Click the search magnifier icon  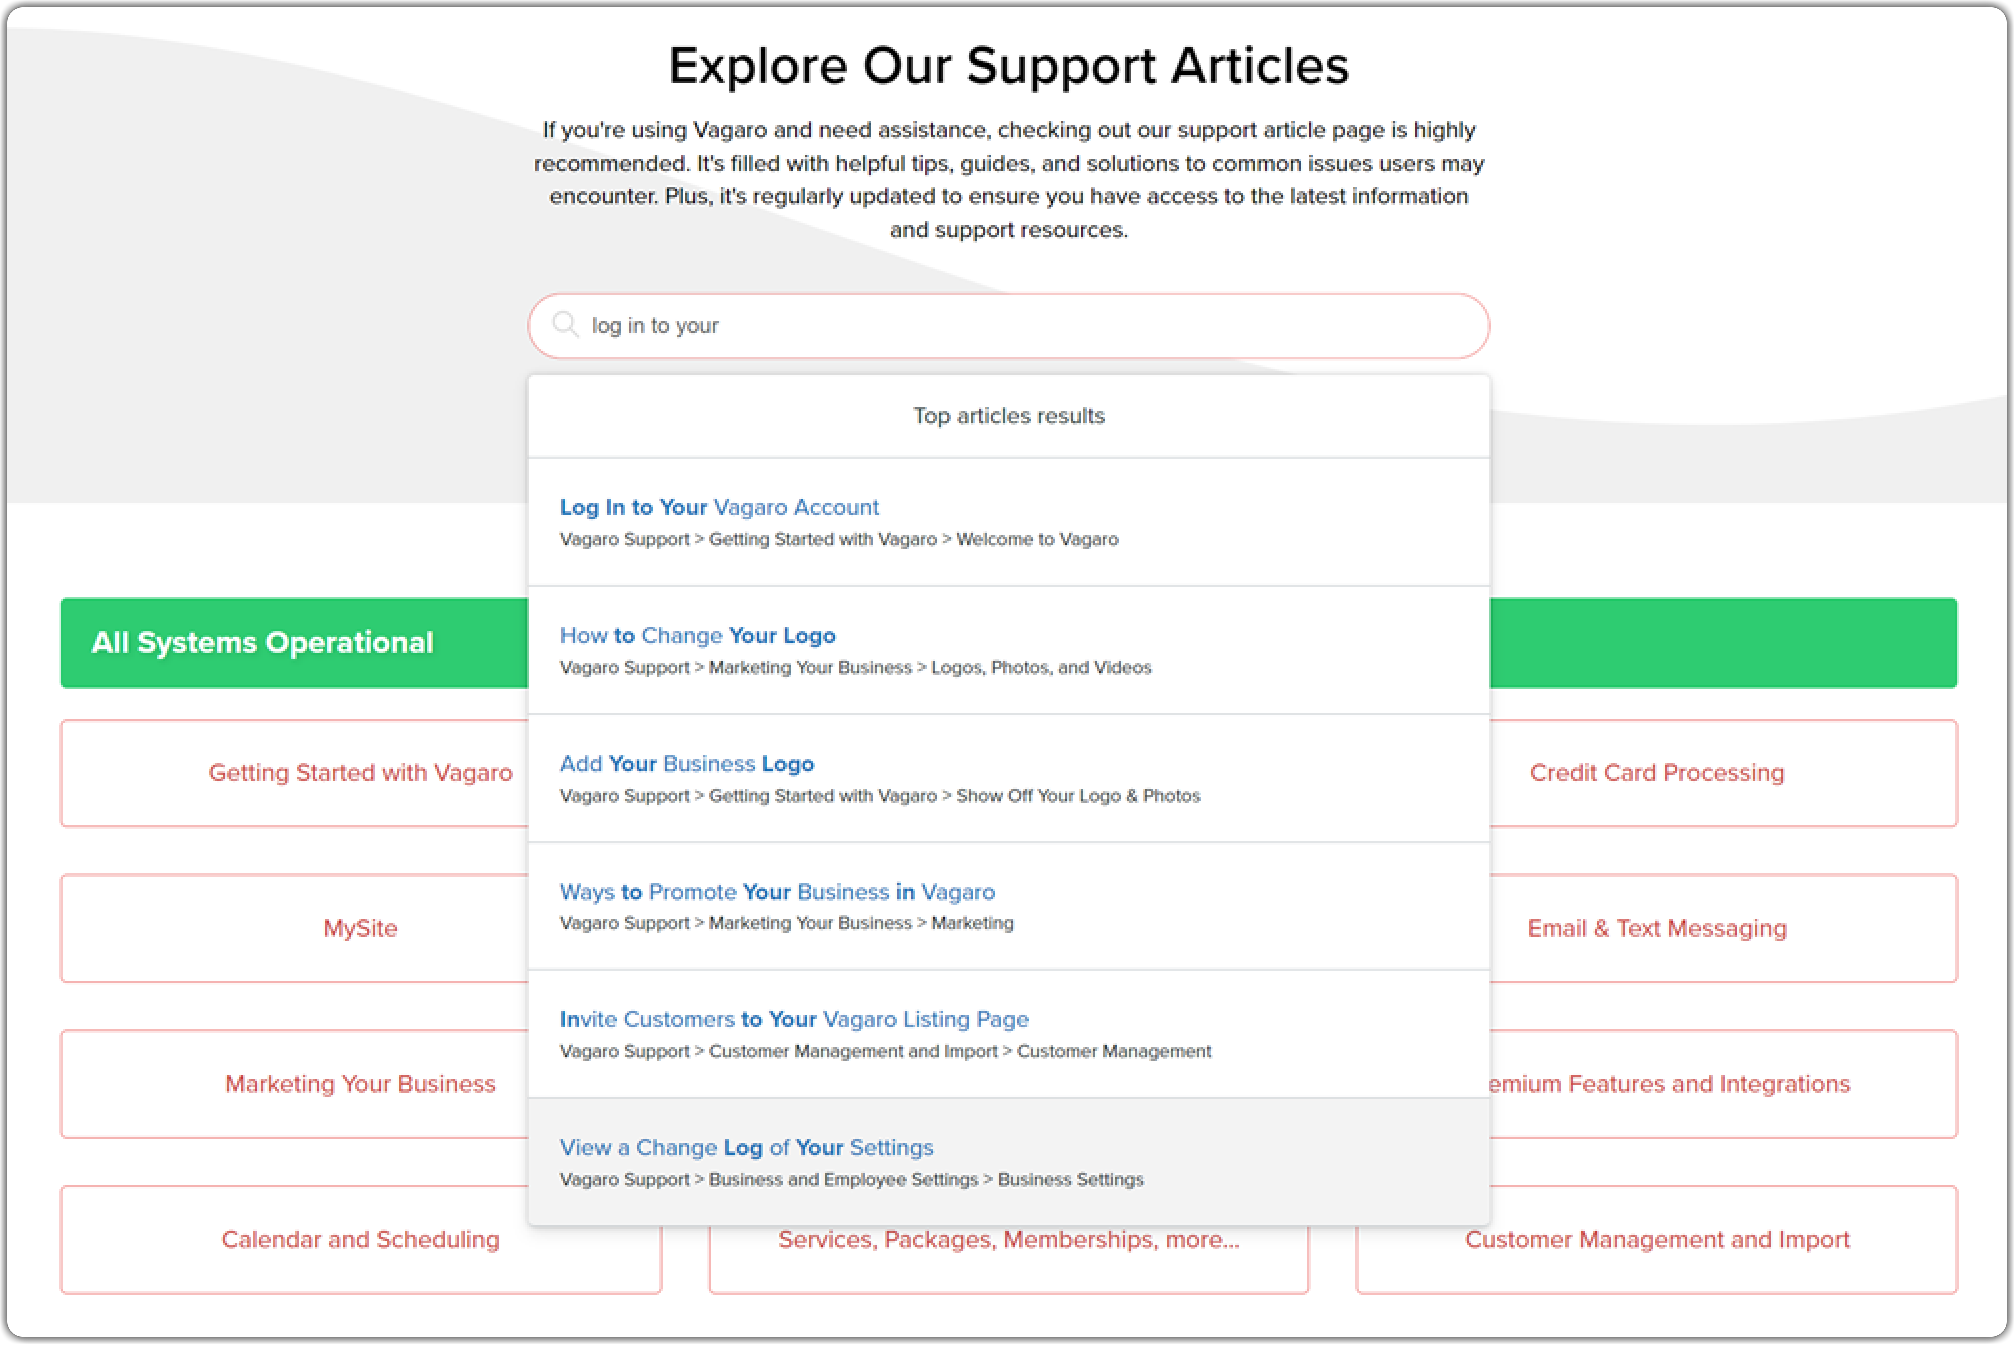pos(566,324)
